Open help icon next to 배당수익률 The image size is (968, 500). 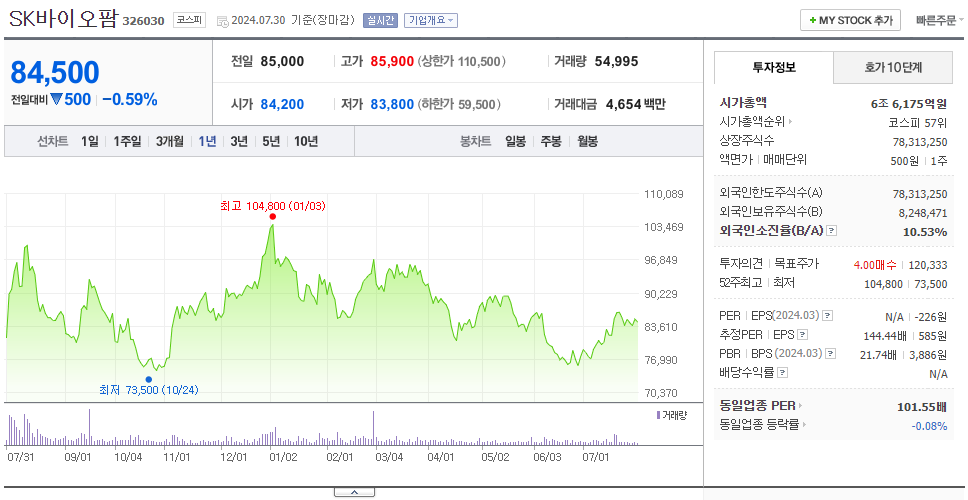tap(783, 373)
